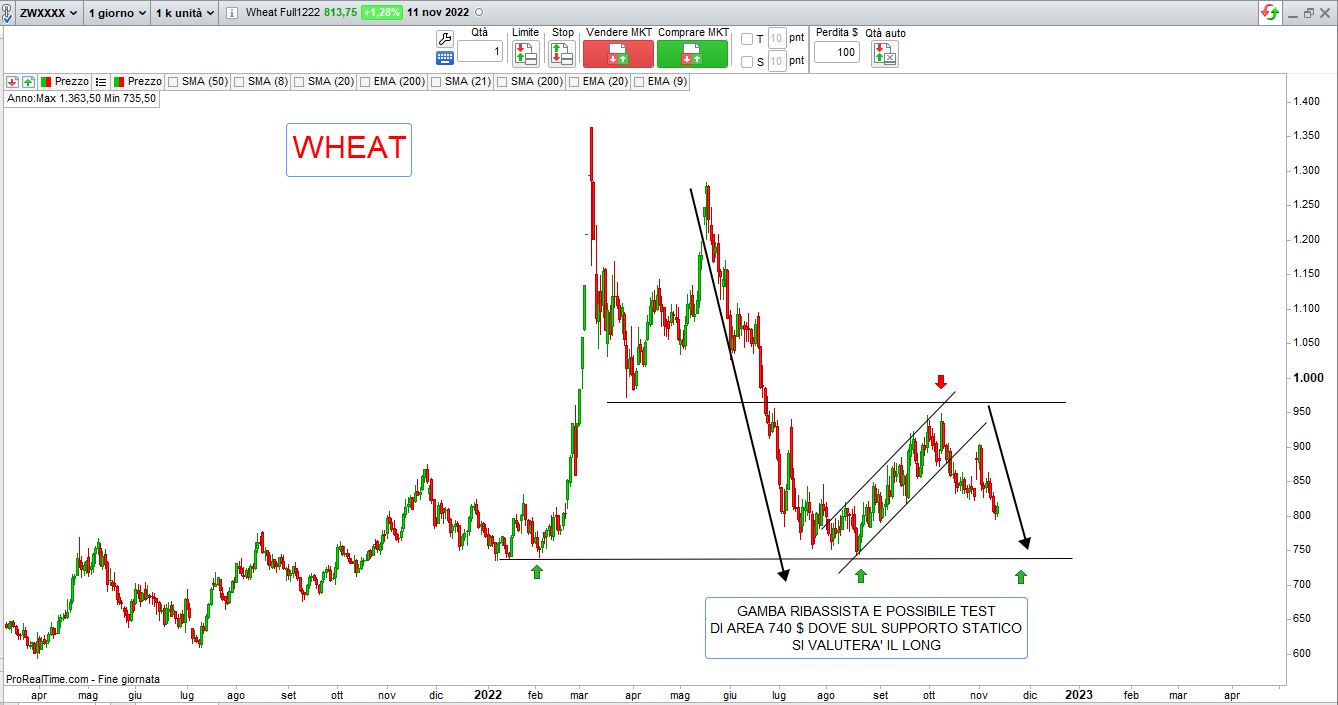
Task: Toggle the EMA (20) checkbox
Action: [x=575, y=81]
